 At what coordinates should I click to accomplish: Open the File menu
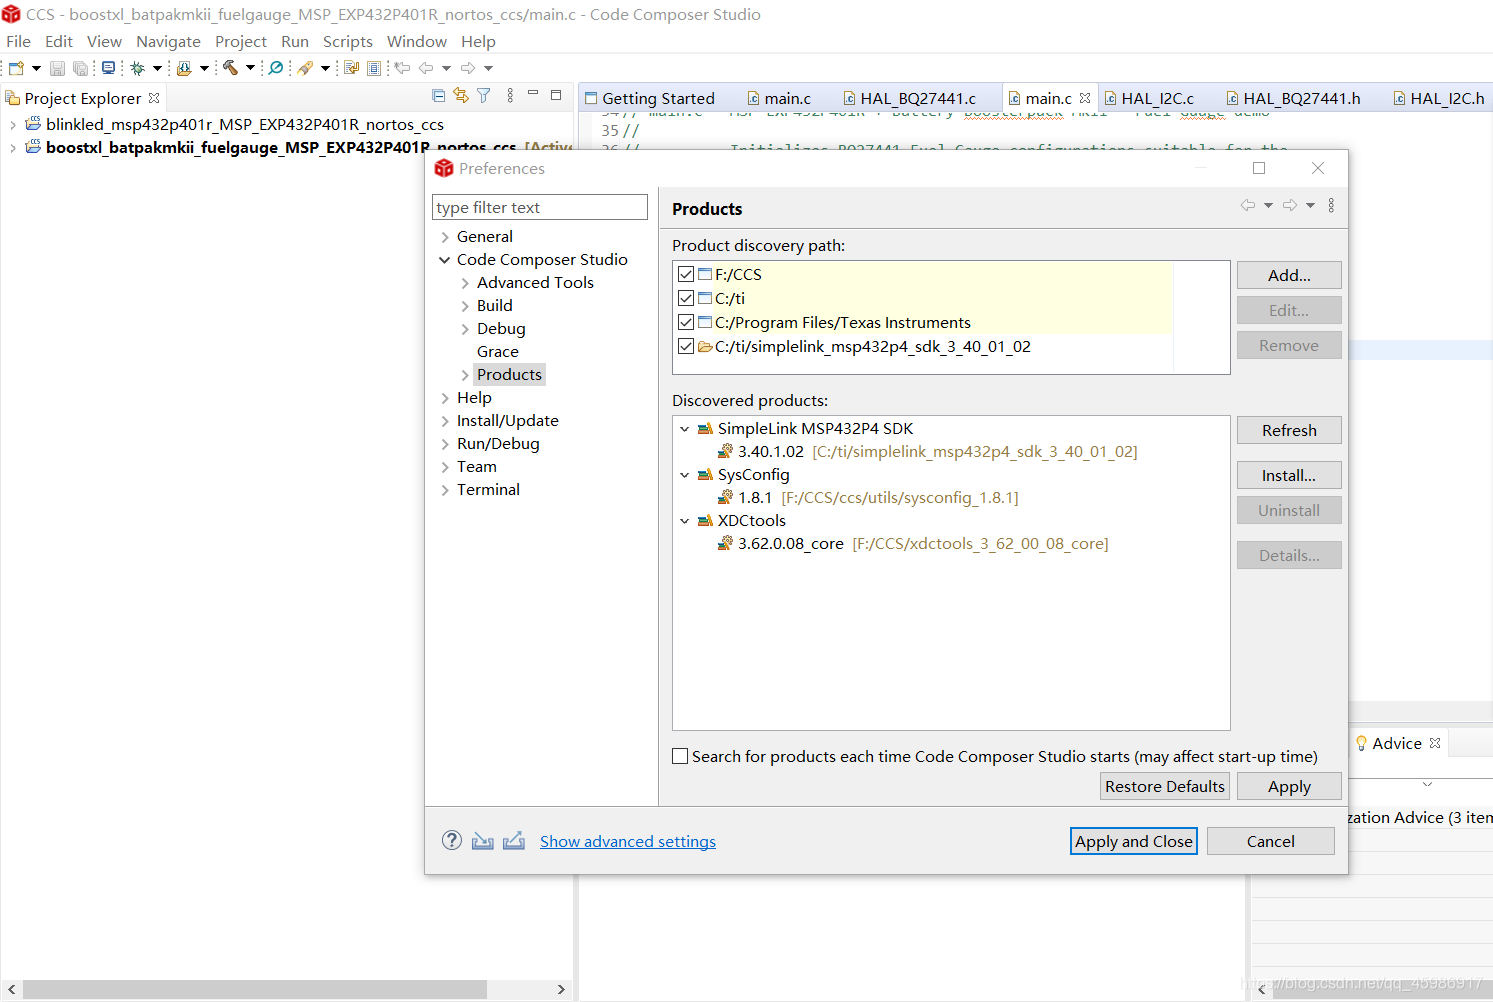[18, 41]
